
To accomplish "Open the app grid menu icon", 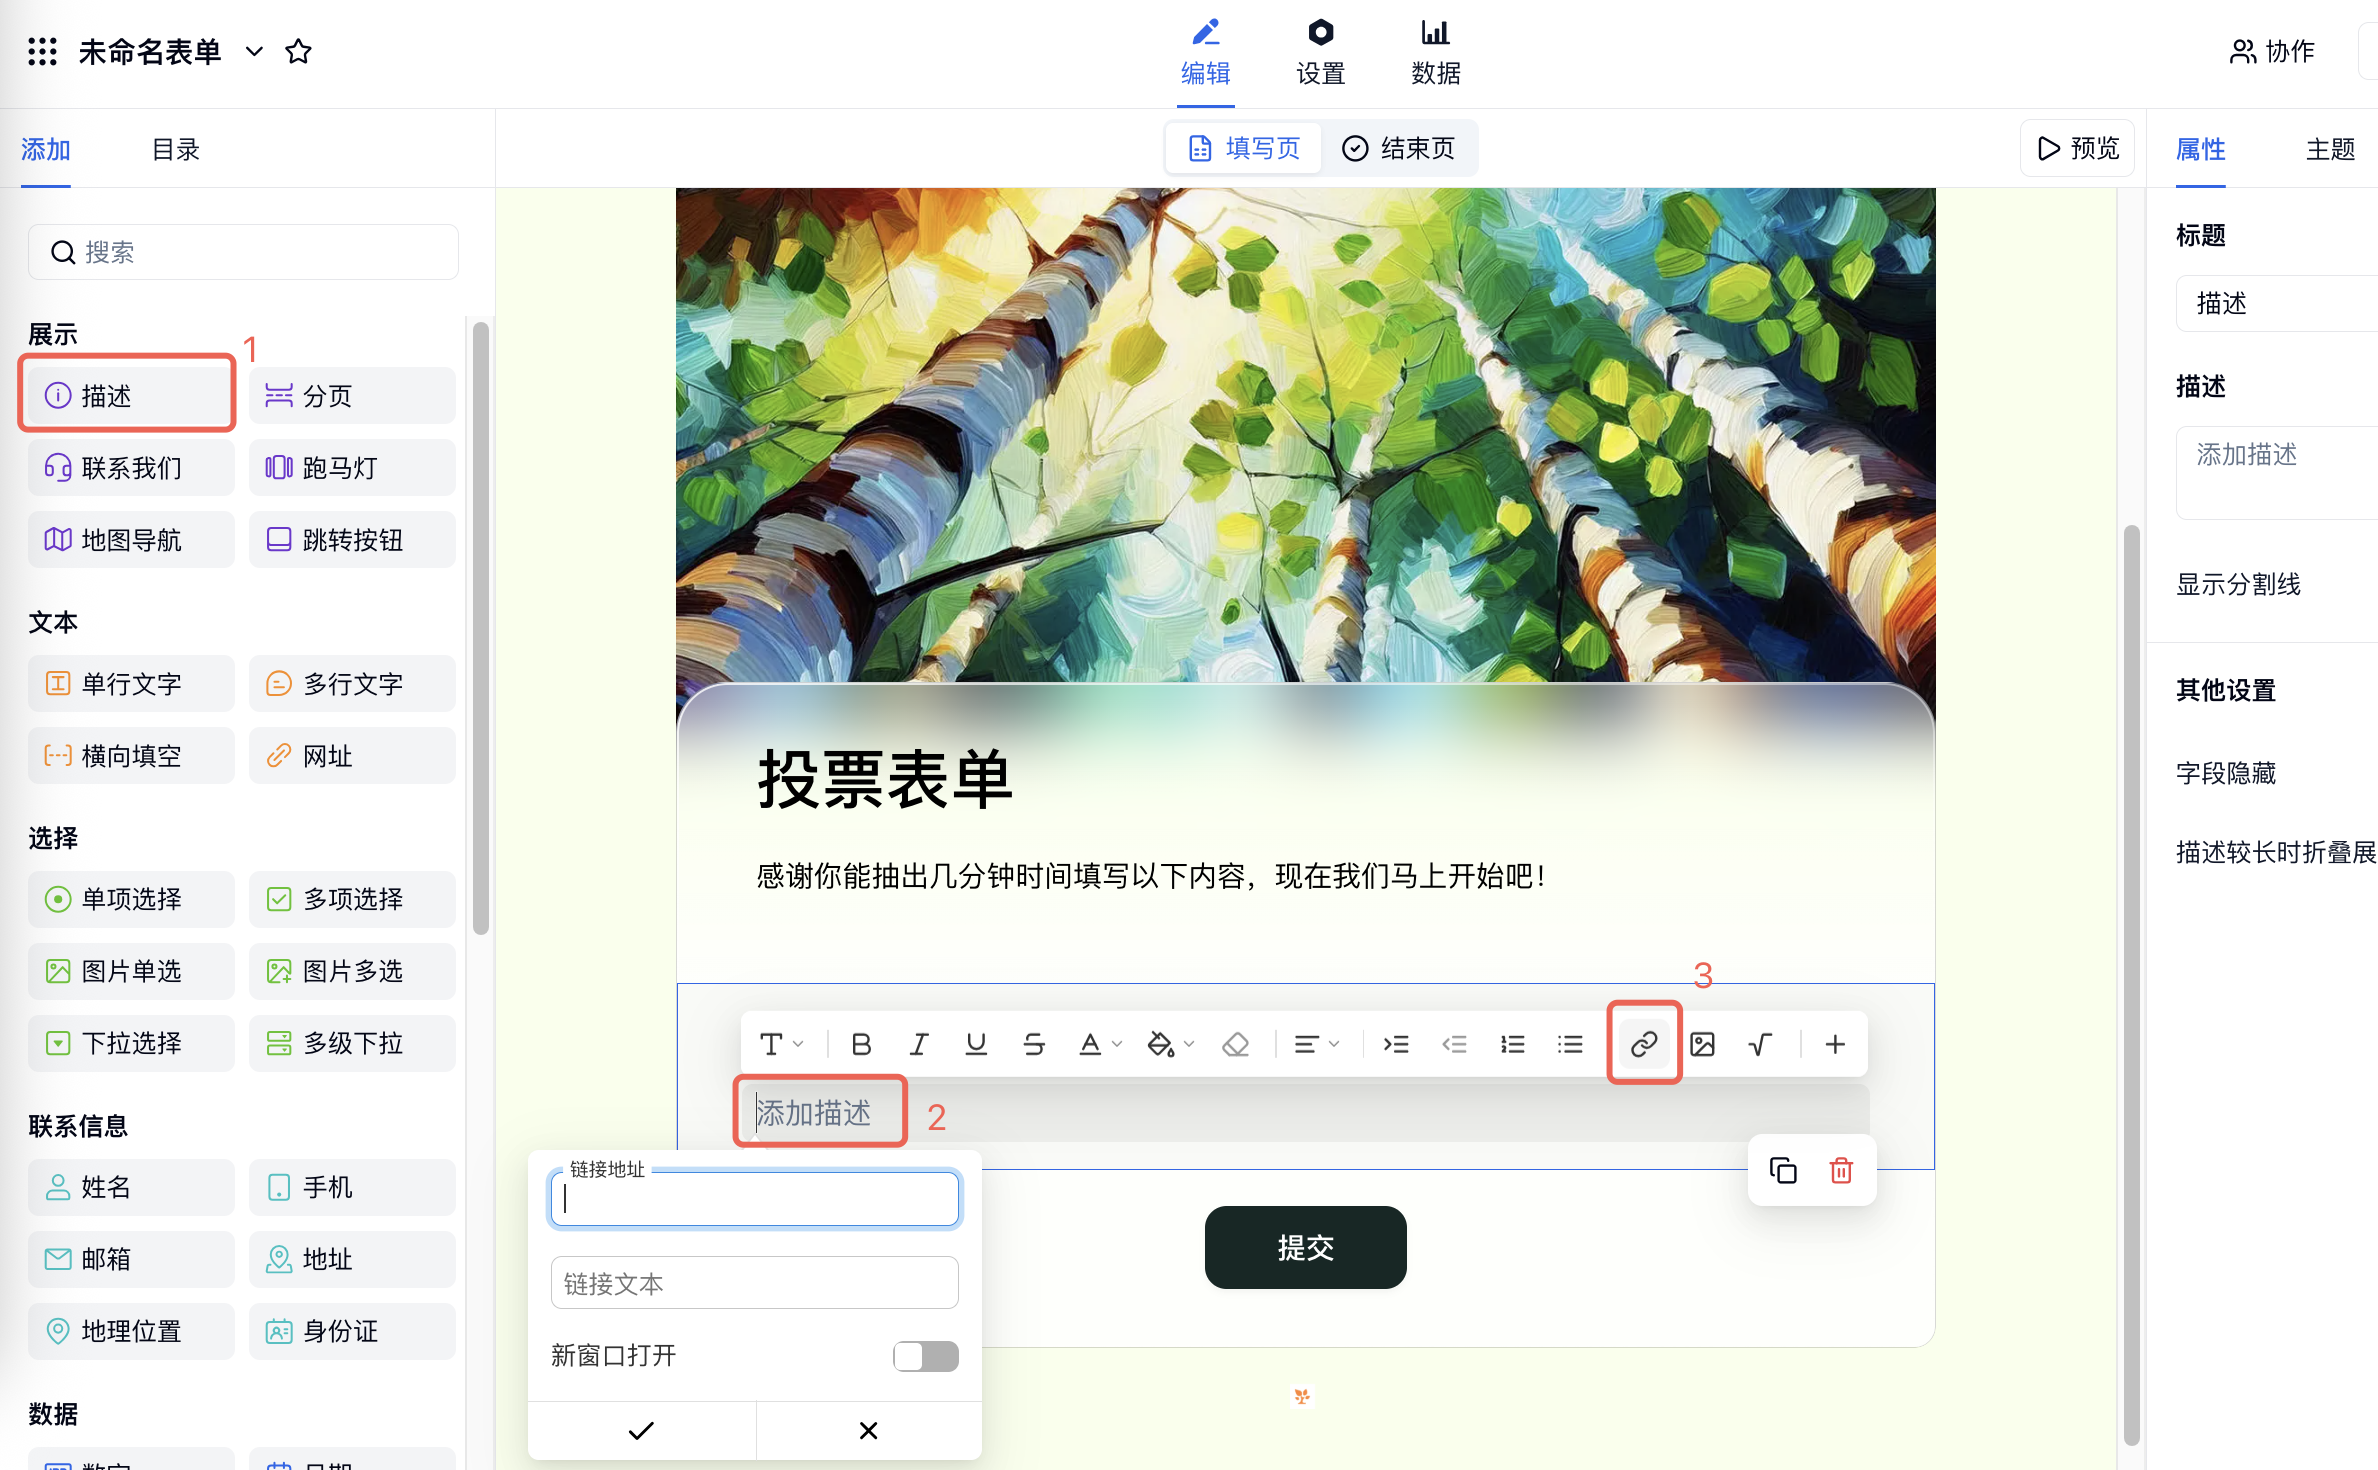I will (x=42, y=51).
